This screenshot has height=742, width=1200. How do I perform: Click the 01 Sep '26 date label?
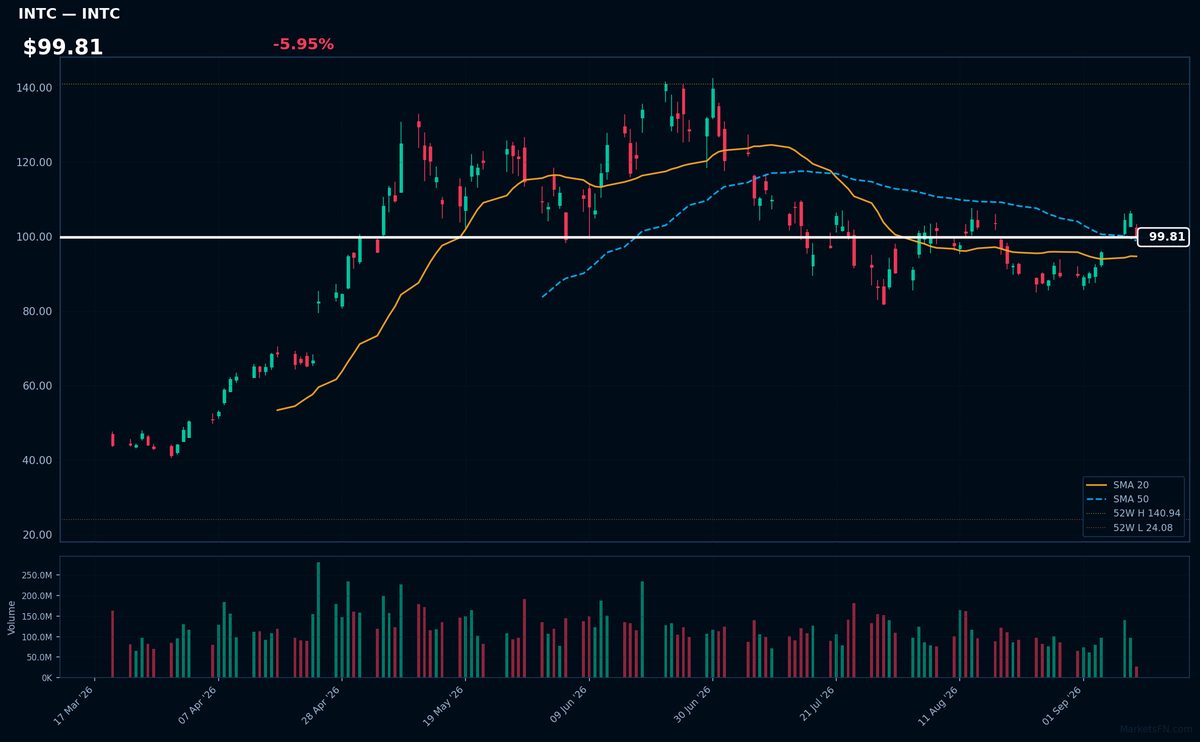1062,705
